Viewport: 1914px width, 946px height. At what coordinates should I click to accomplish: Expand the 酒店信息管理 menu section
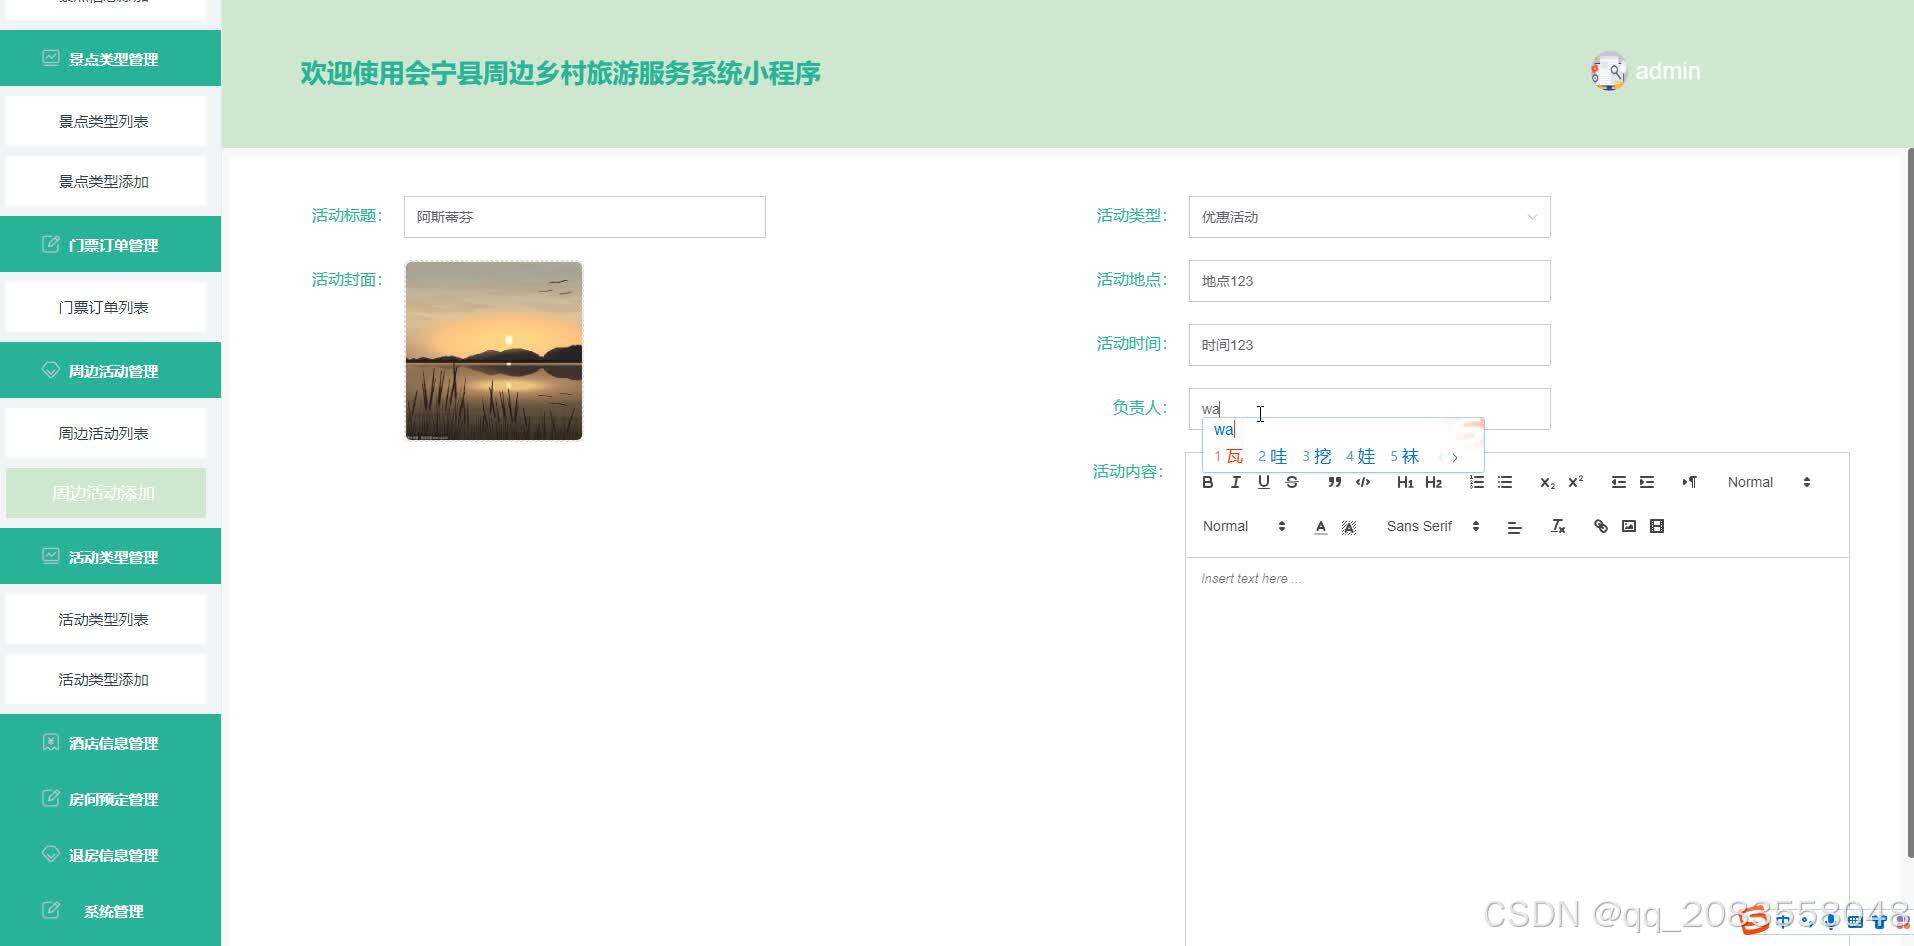pos(110,742)
